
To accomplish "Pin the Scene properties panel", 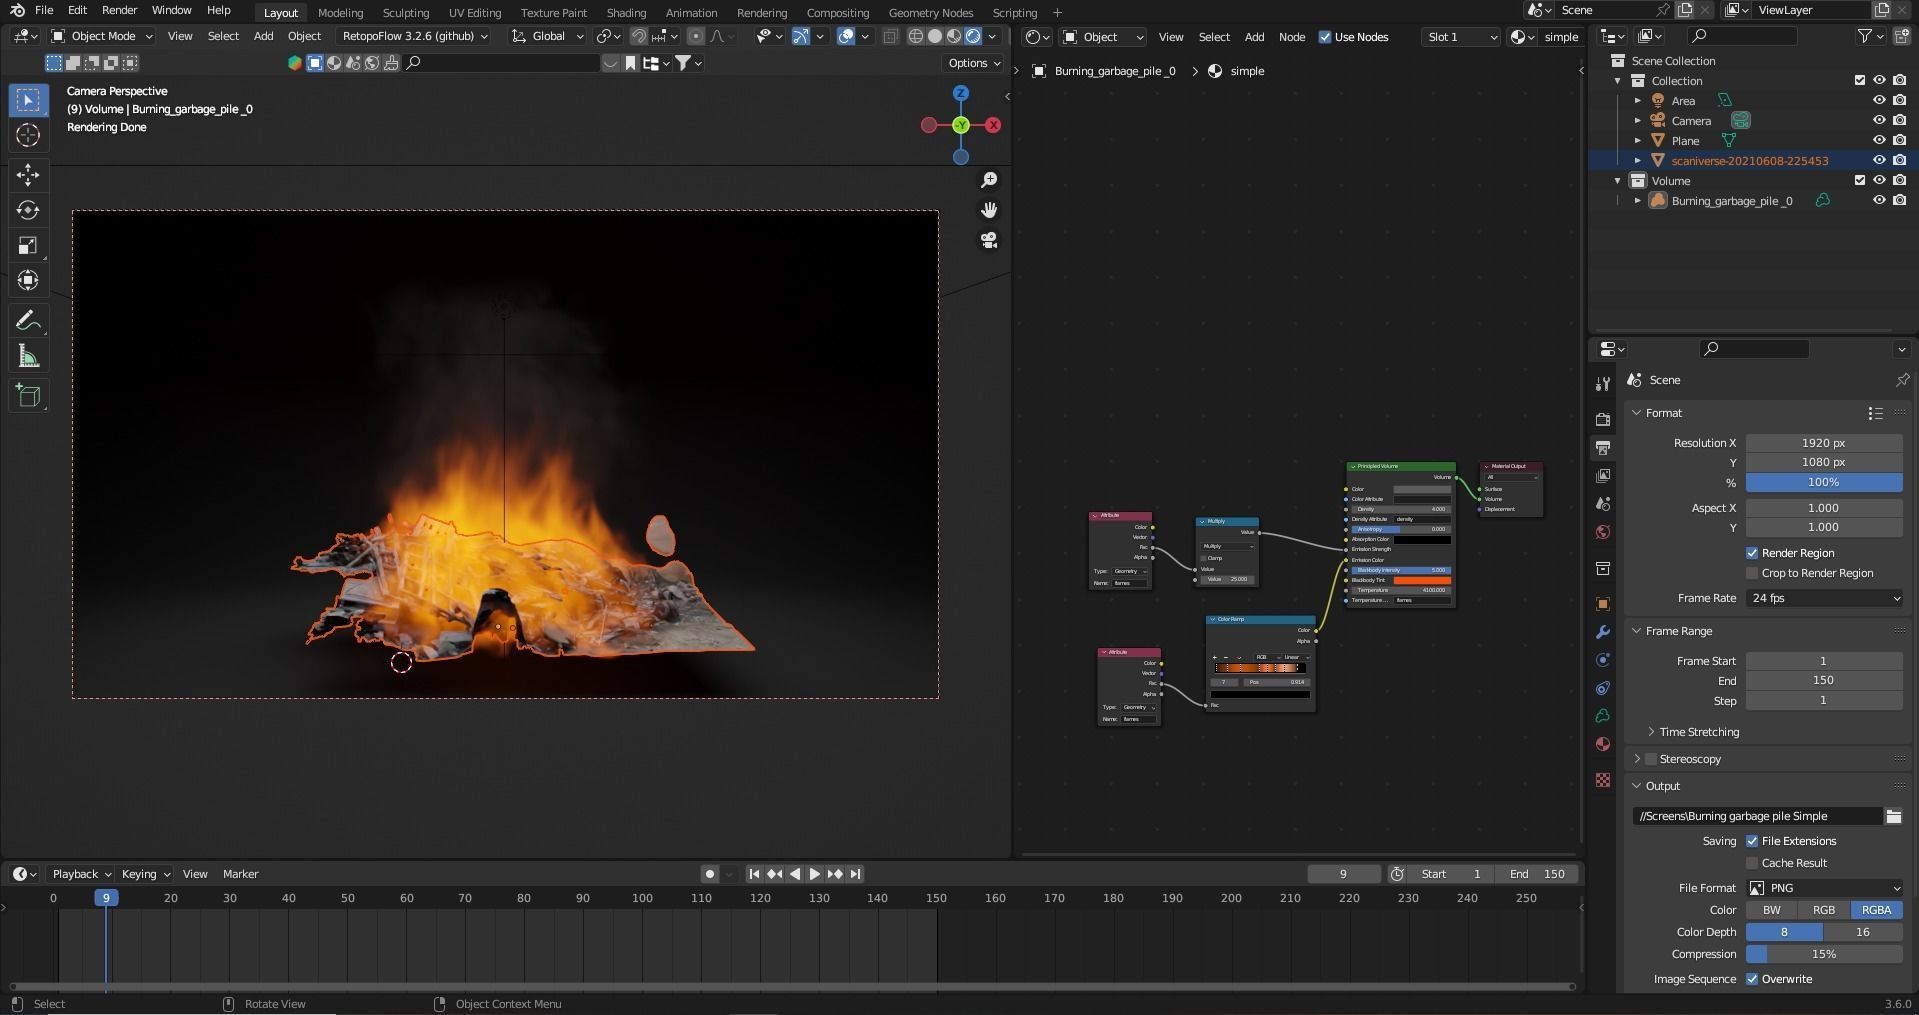I will 1902,380.
